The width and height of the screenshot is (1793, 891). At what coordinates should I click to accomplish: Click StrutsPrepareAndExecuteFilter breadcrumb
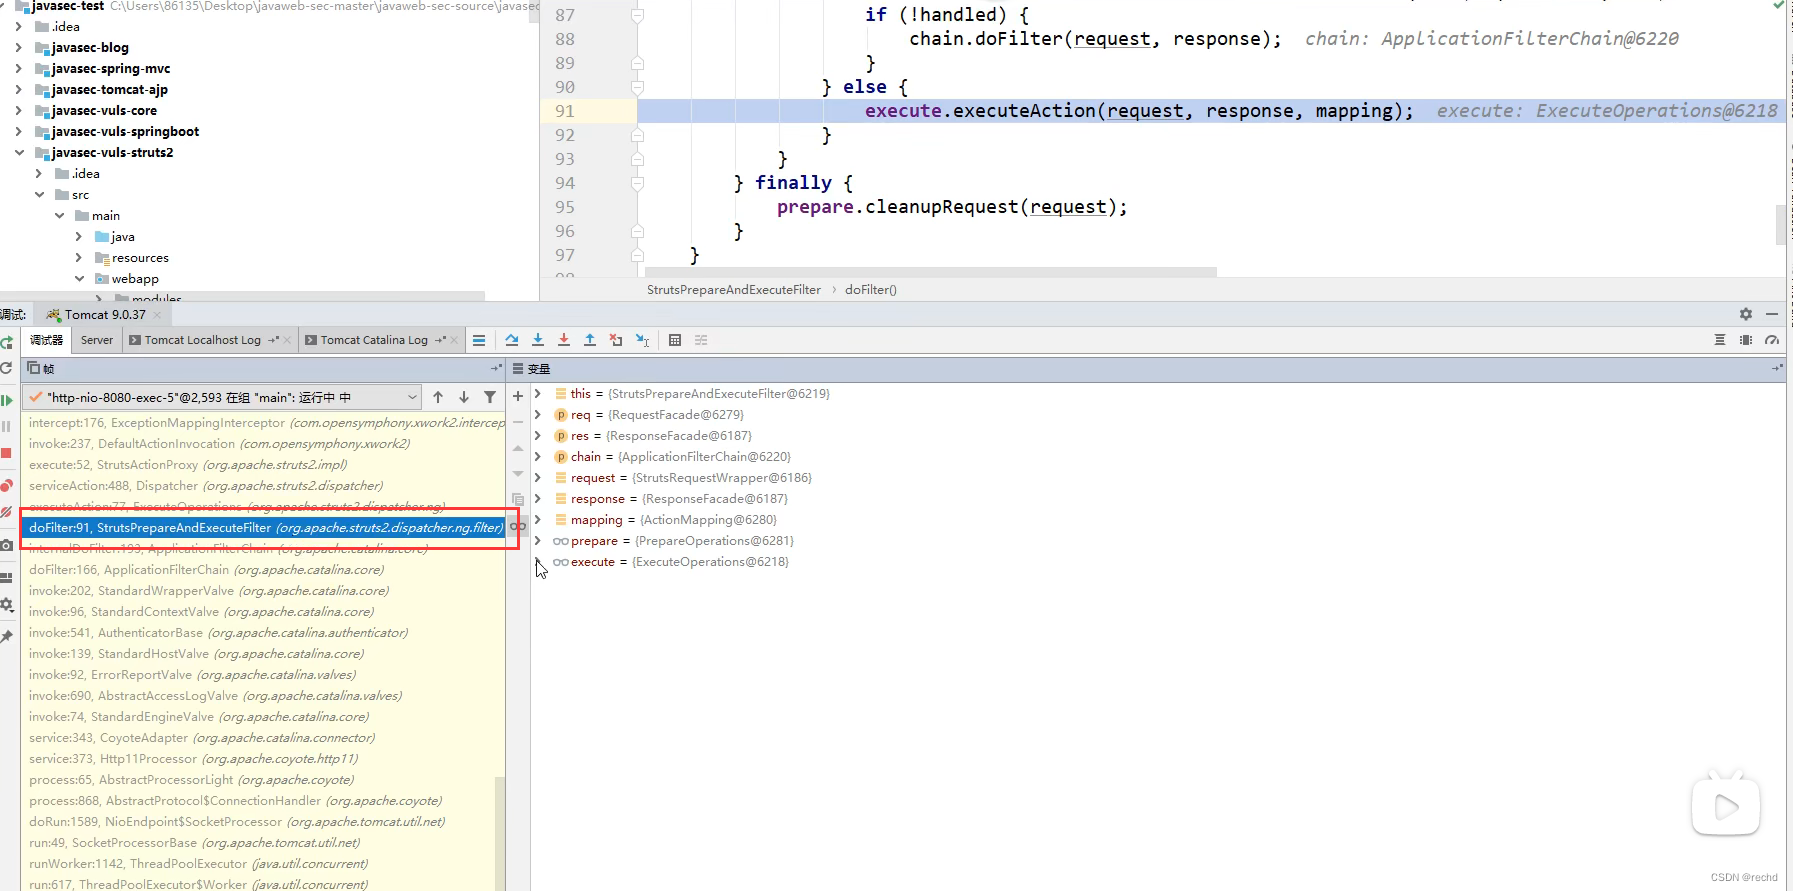[x=734, y=290]
